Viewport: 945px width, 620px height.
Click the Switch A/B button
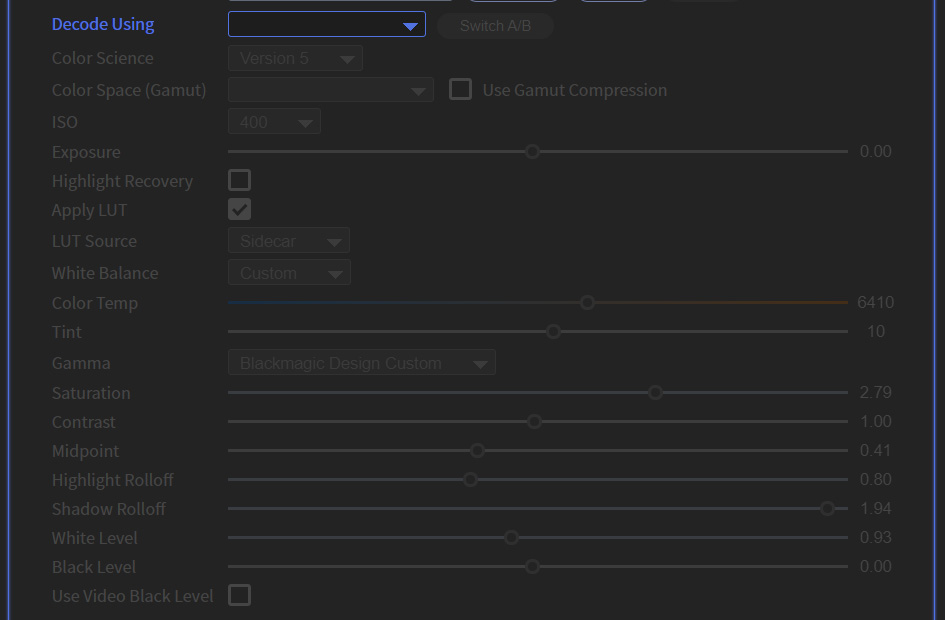495,26
